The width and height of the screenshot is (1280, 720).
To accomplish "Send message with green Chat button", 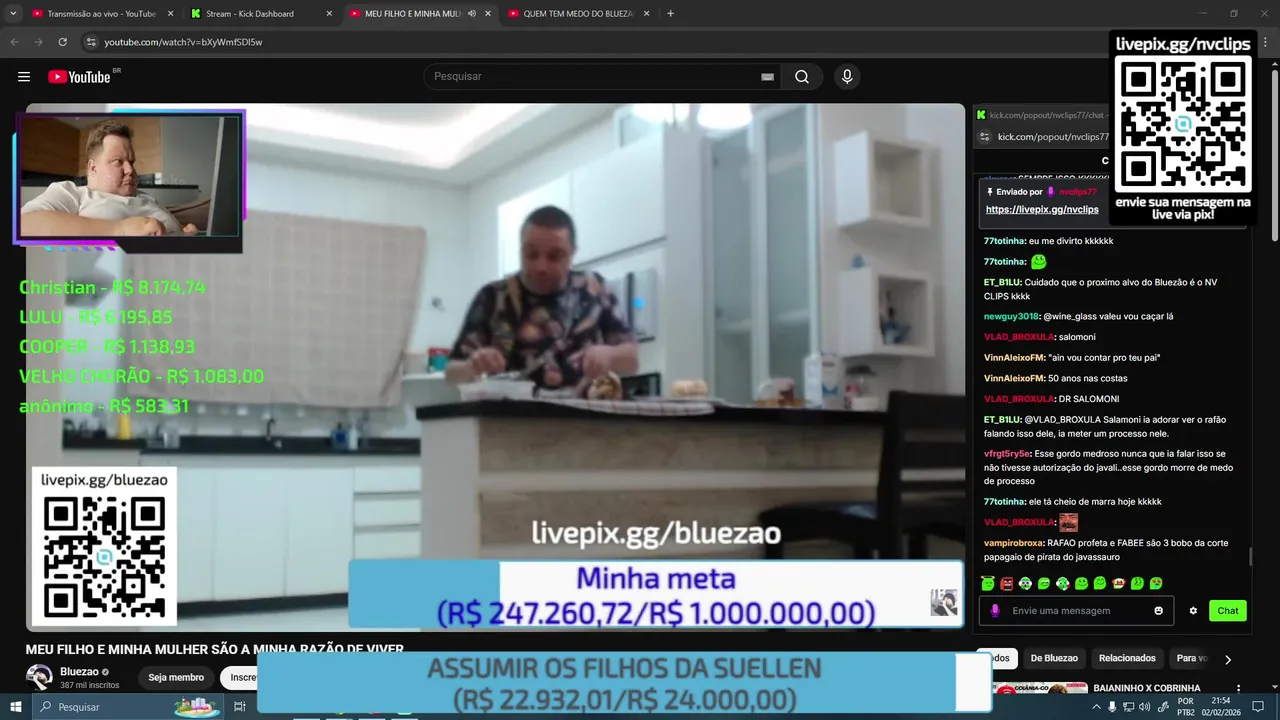I will [1228, 611].
